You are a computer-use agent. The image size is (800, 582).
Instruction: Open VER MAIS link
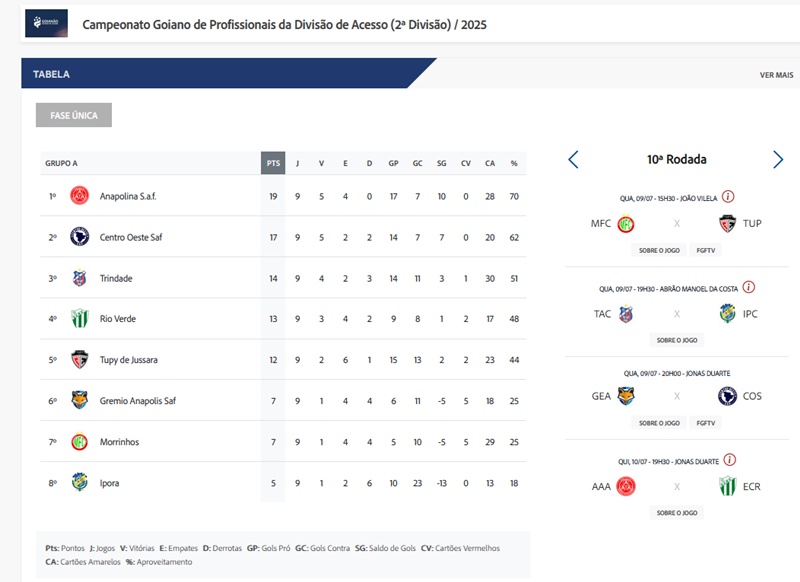pos(776,75)
